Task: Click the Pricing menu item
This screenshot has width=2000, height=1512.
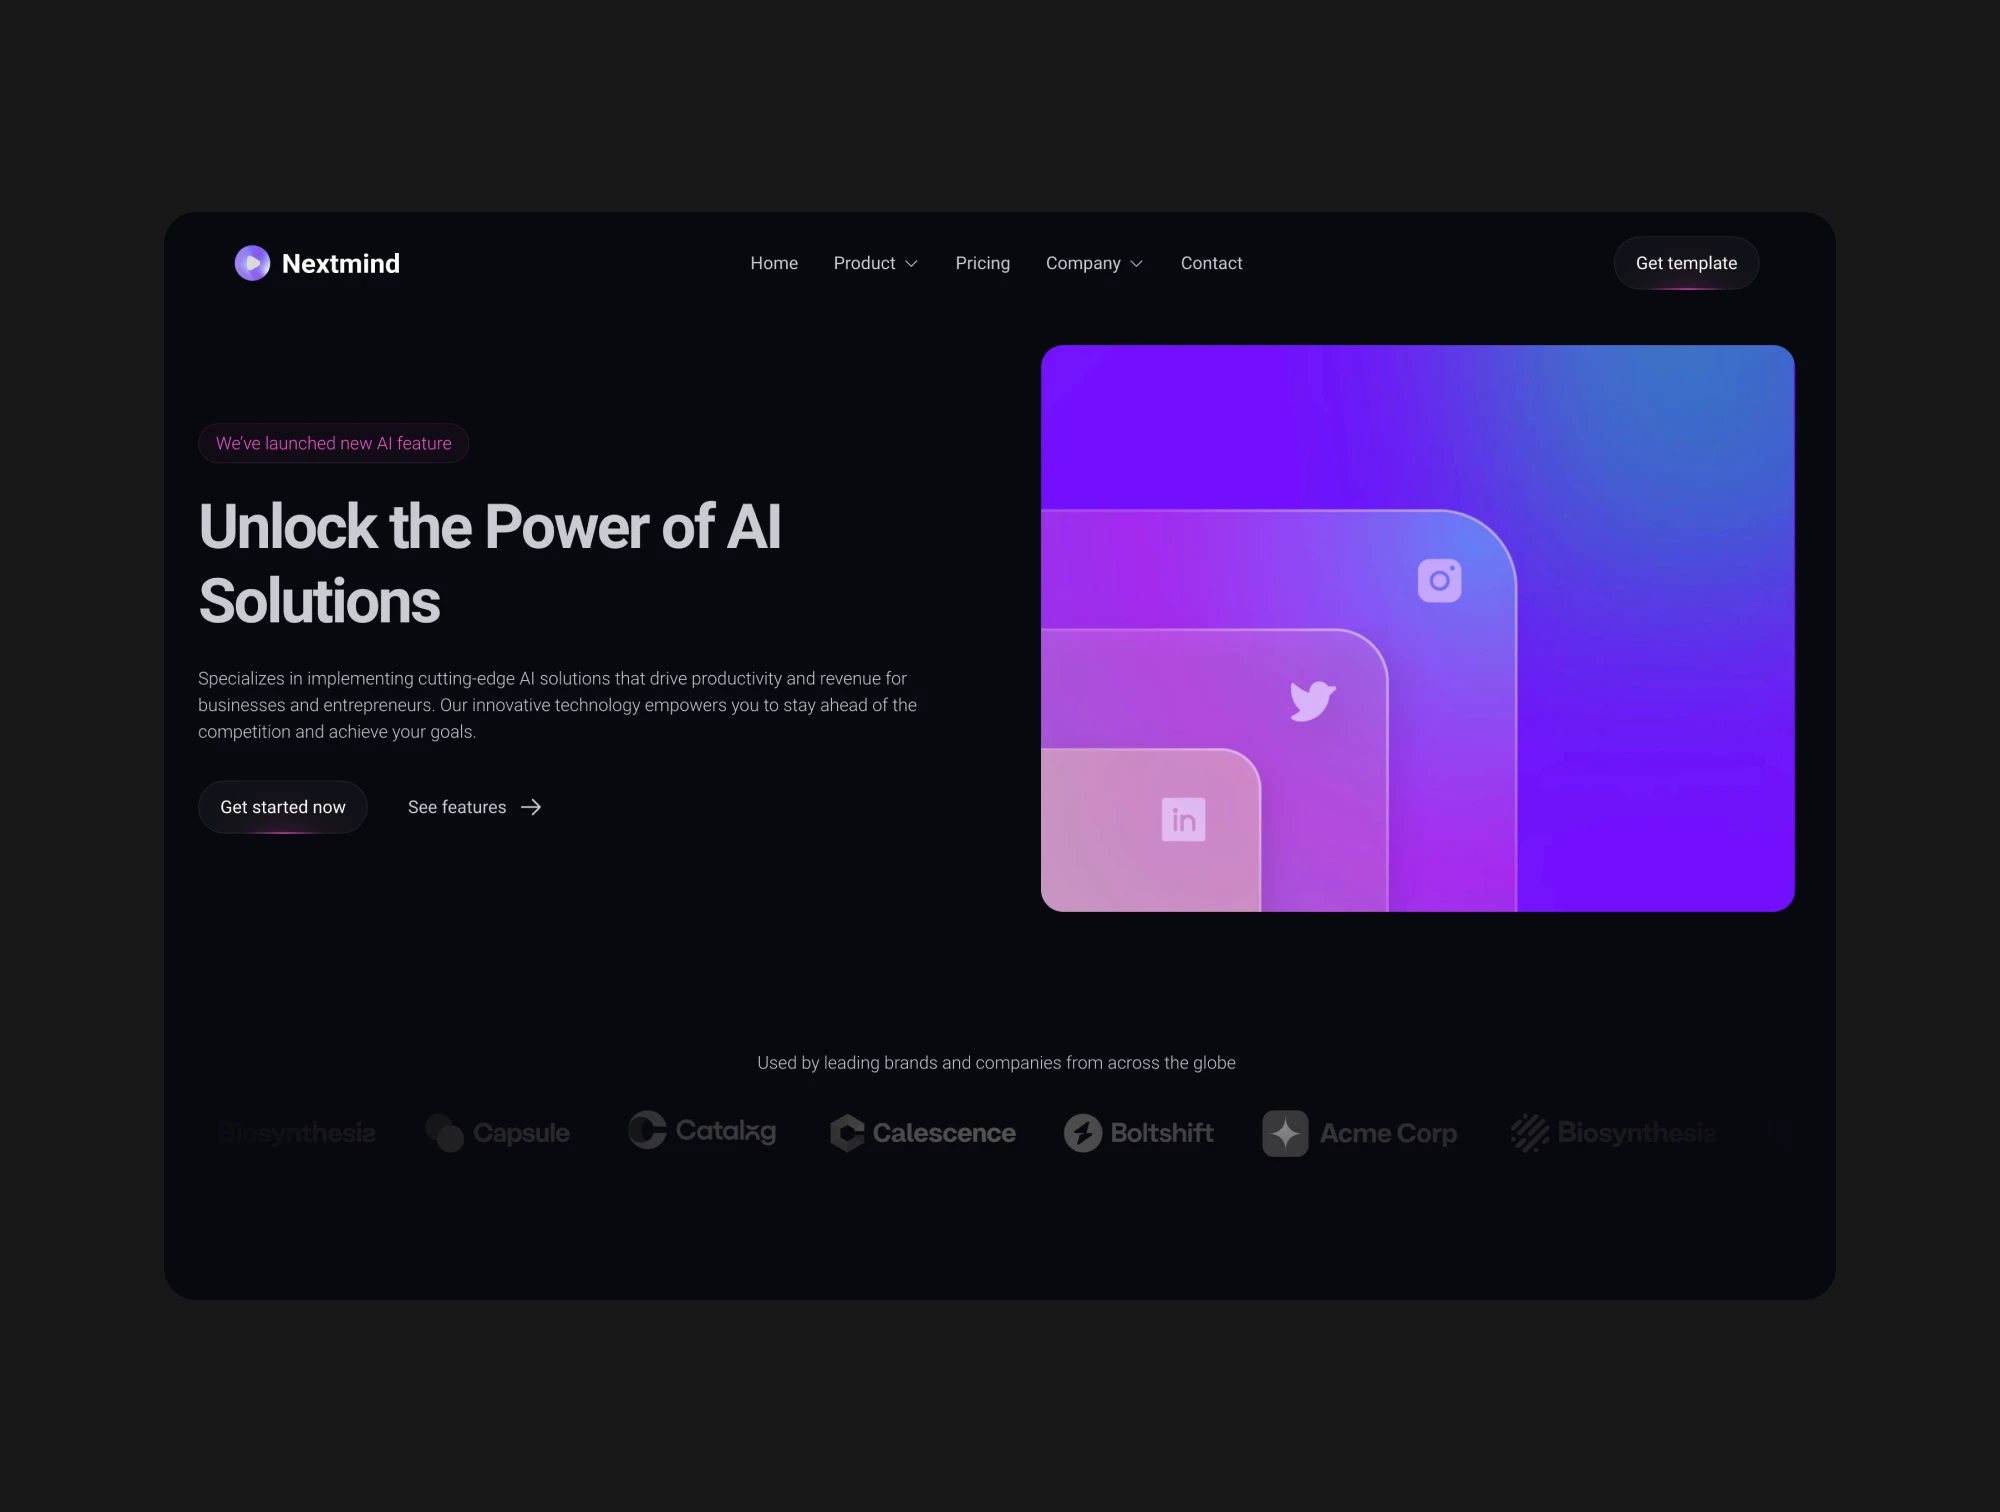Action: (982, 262)
